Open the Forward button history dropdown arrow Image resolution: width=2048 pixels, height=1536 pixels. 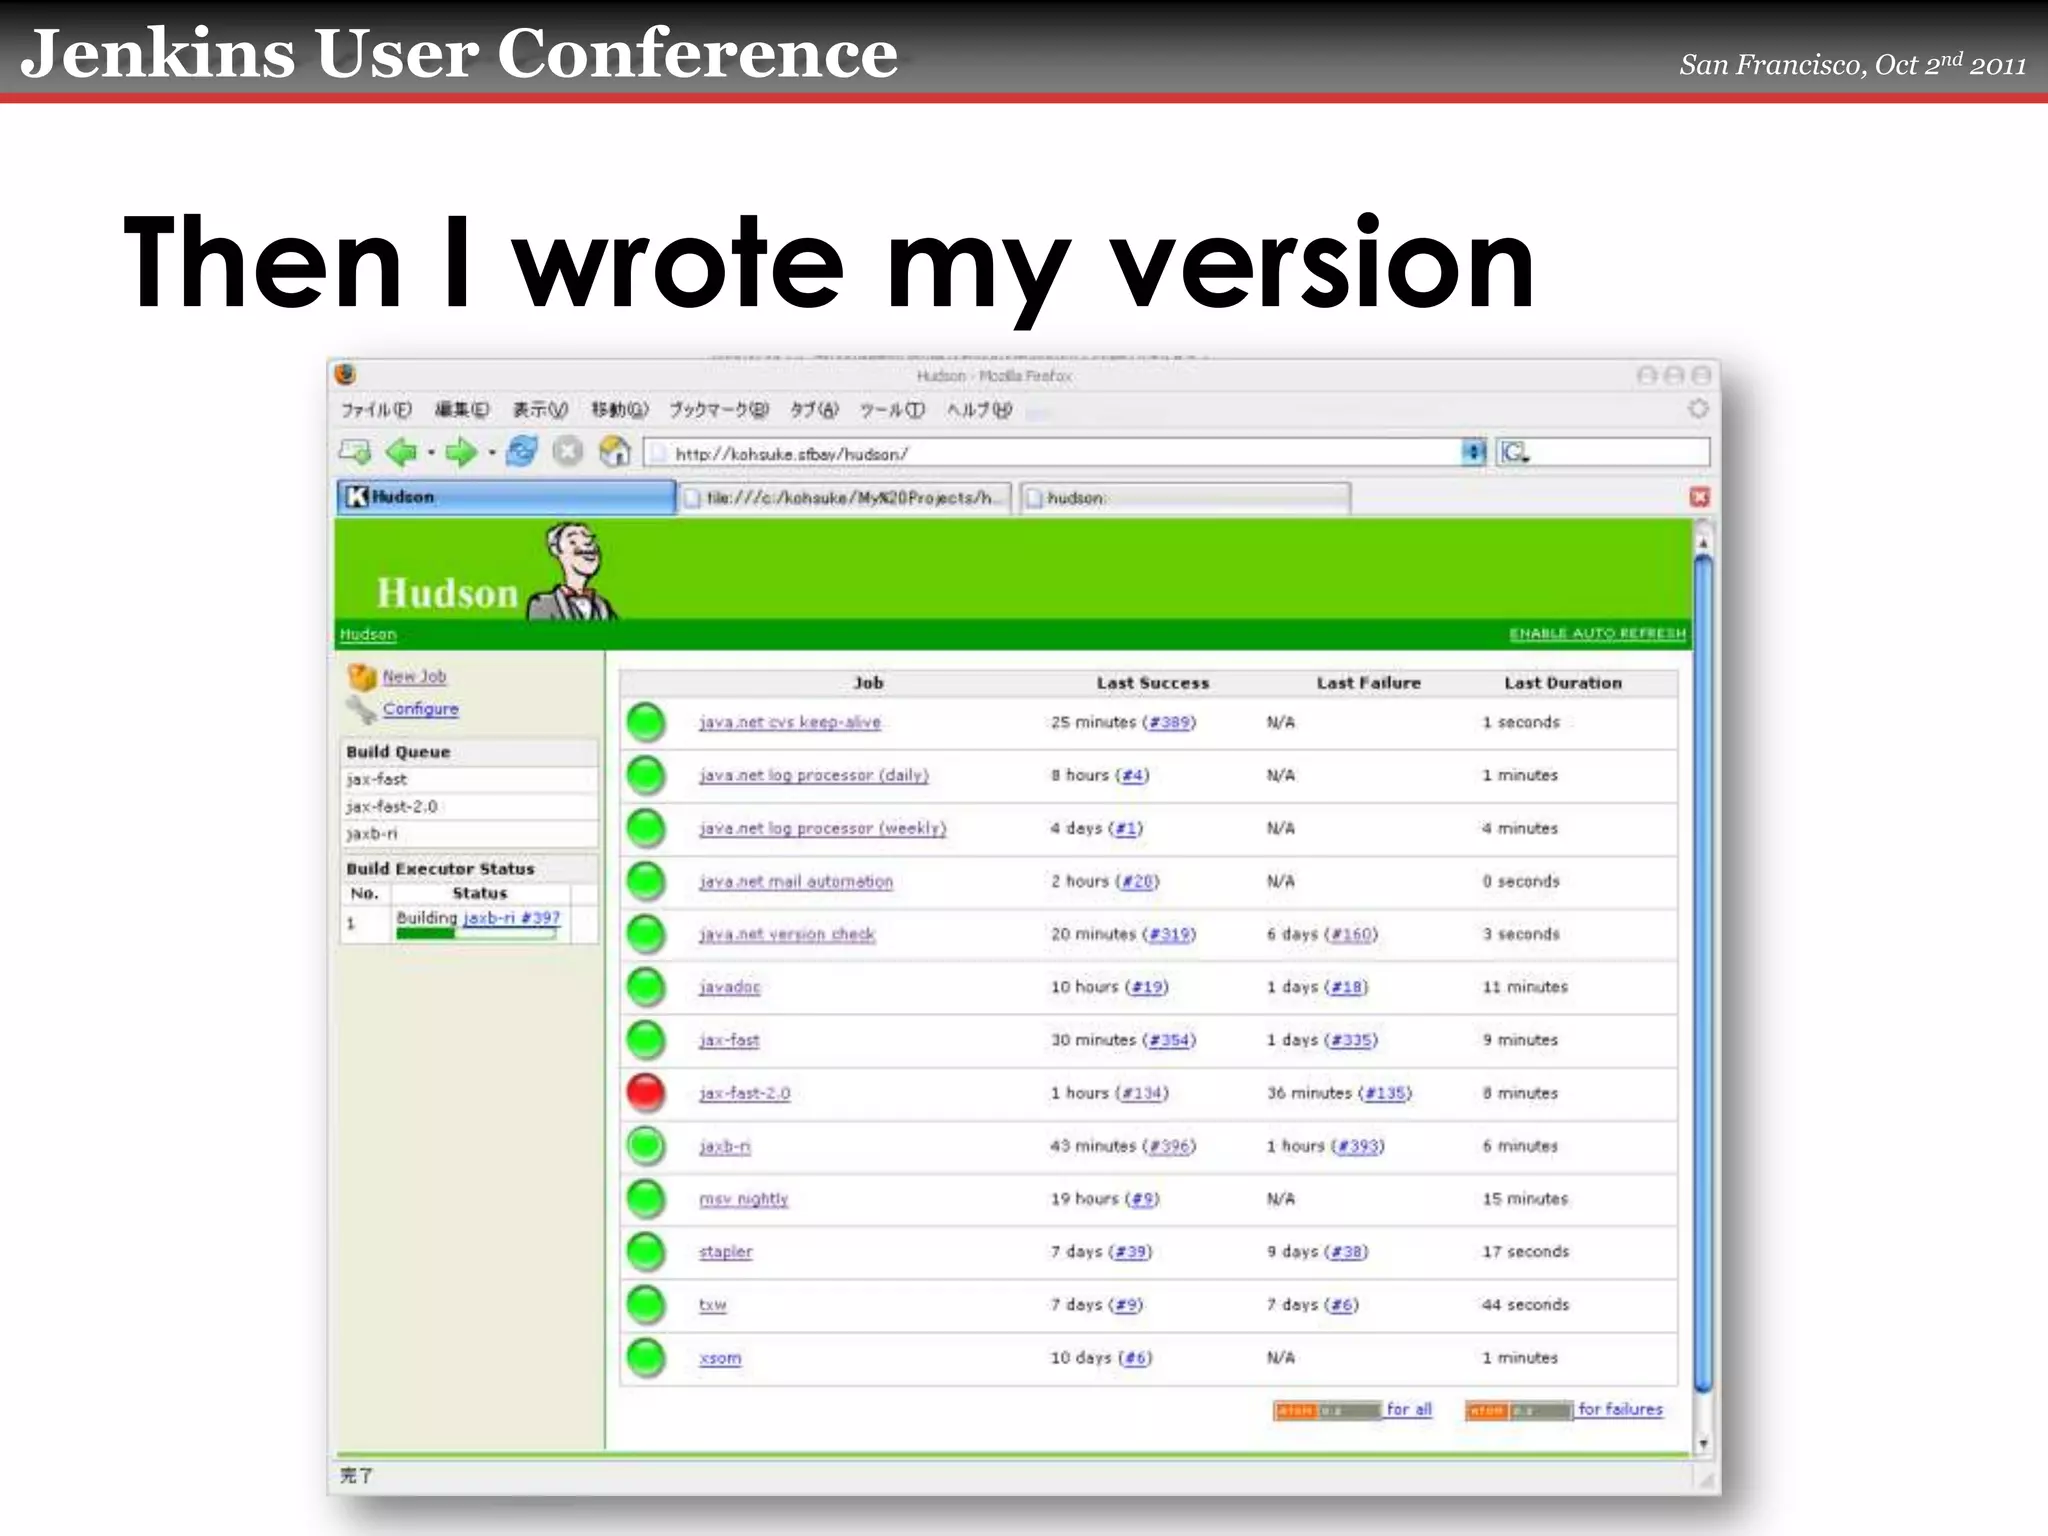coord(491,453)
